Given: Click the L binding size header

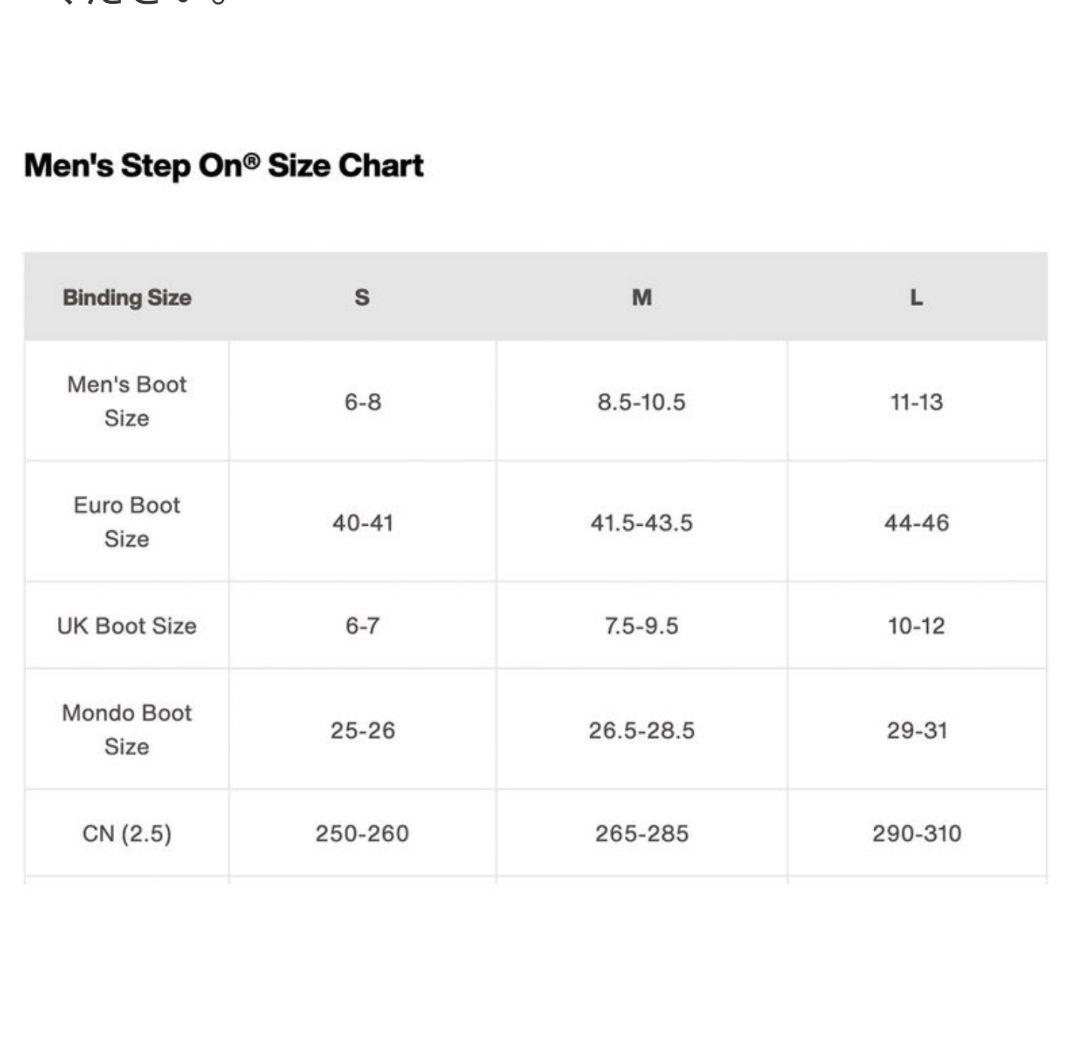Looking at the screenshot, I should click(916, 297).
